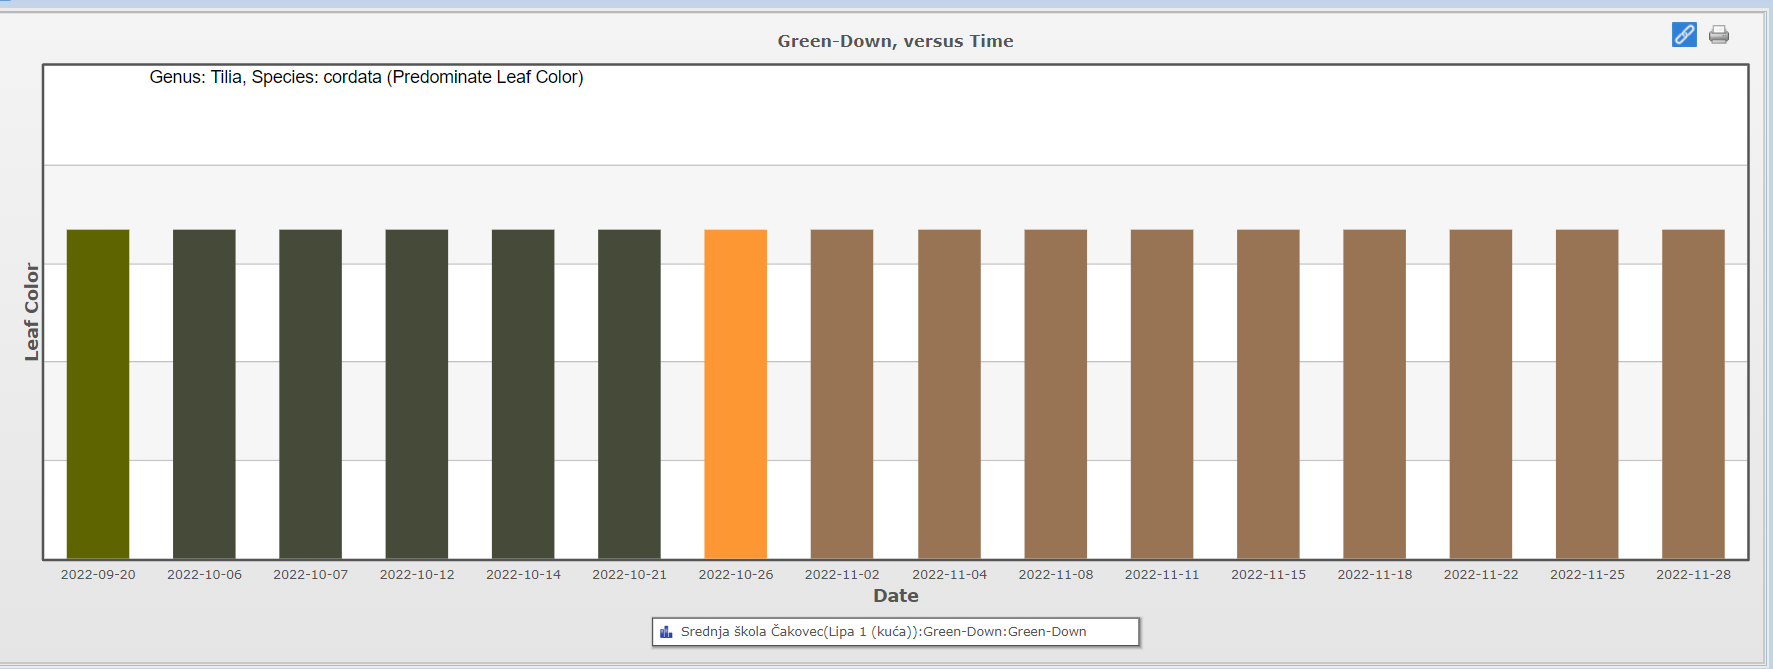Toggle Srednja škola Čakovec legend series
Viewport: 1773px width, 669px height.
[x=883, y=632]
